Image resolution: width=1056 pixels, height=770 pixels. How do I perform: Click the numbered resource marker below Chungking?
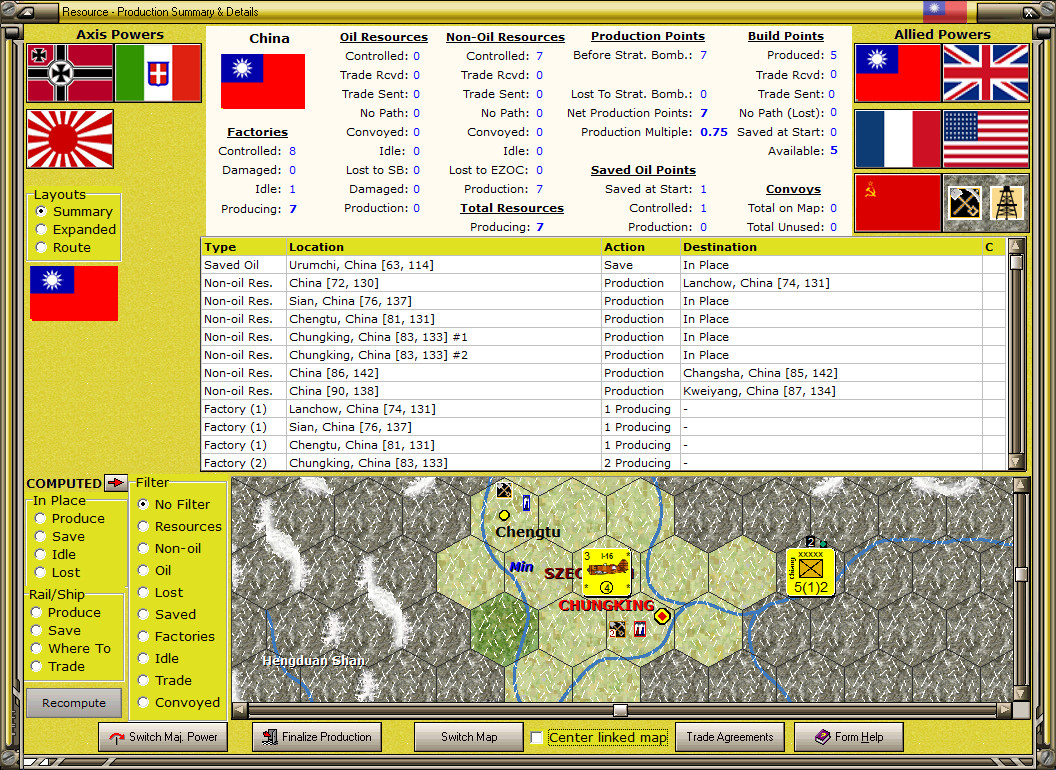point(617,629)
